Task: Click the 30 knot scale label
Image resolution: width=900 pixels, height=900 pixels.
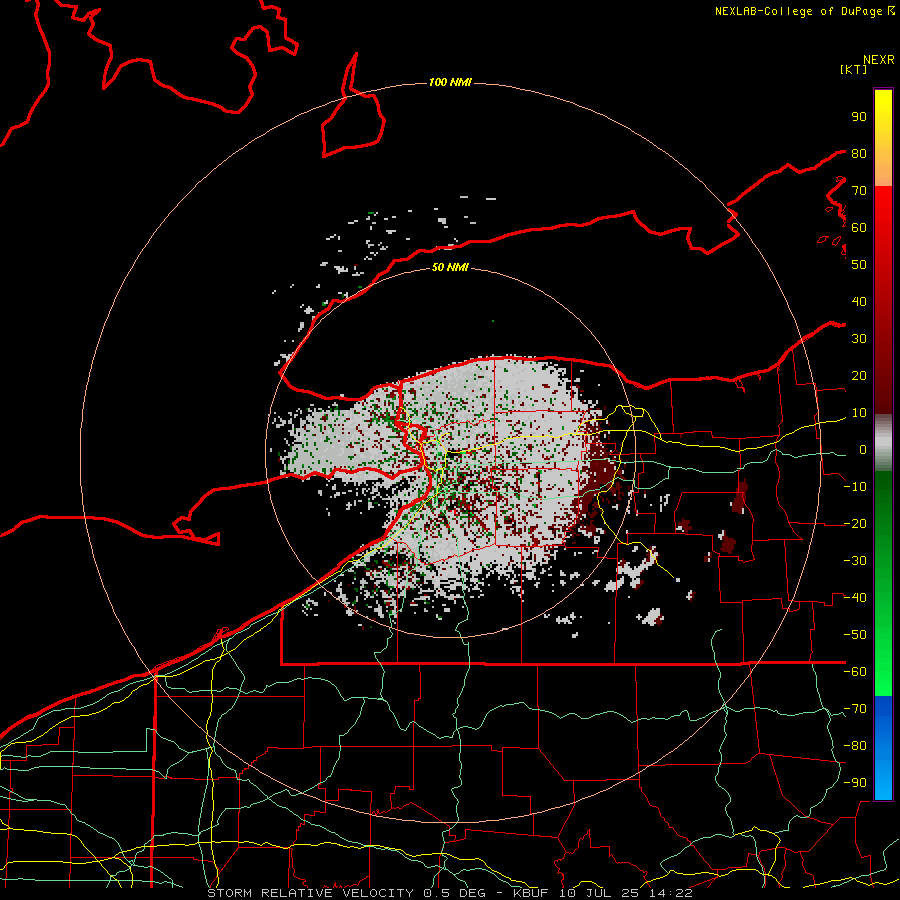Action: click(x=859, y=339)
